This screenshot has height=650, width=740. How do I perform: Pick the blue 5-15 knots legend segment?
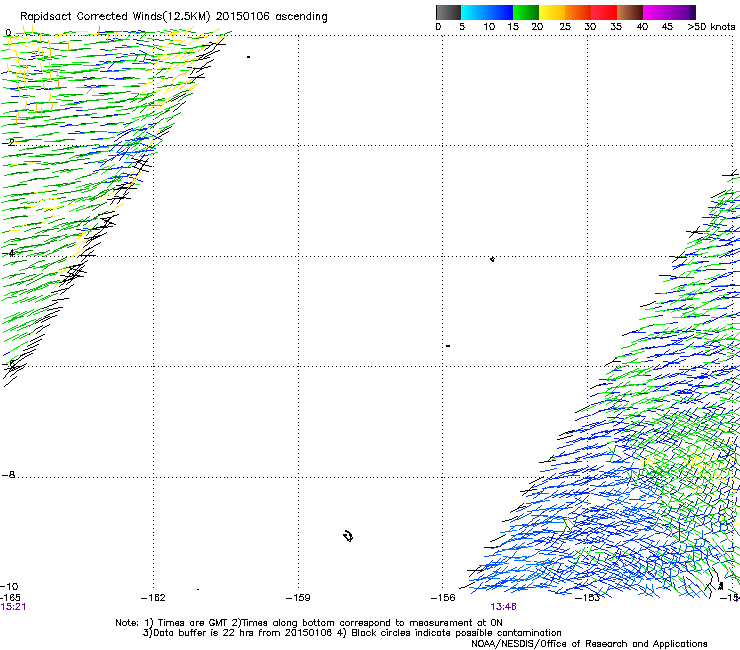coord(487,12)
